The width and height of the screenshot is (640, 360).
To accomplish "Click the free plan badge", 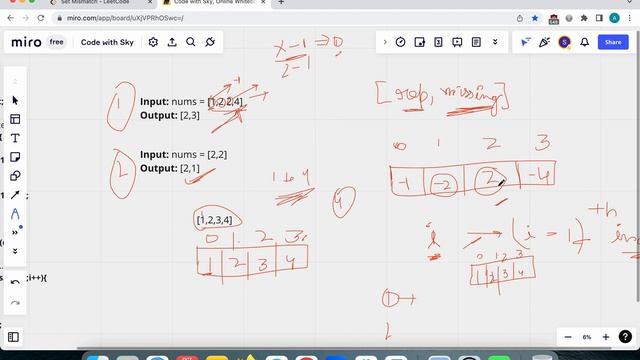I will tap(56, 42).
